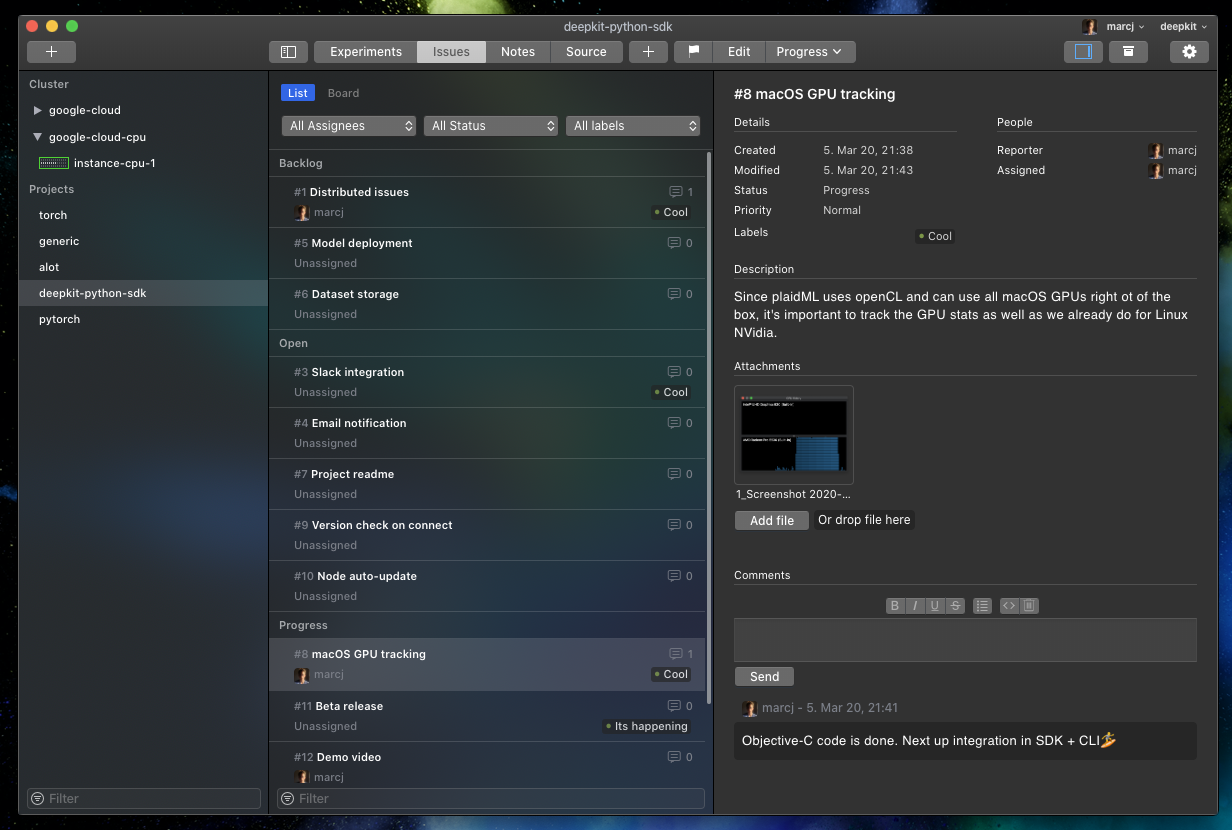Select the flag icon in the toolbar
Screen dimensions: 1232x830
pyautogui.click(x=691, y=51)
